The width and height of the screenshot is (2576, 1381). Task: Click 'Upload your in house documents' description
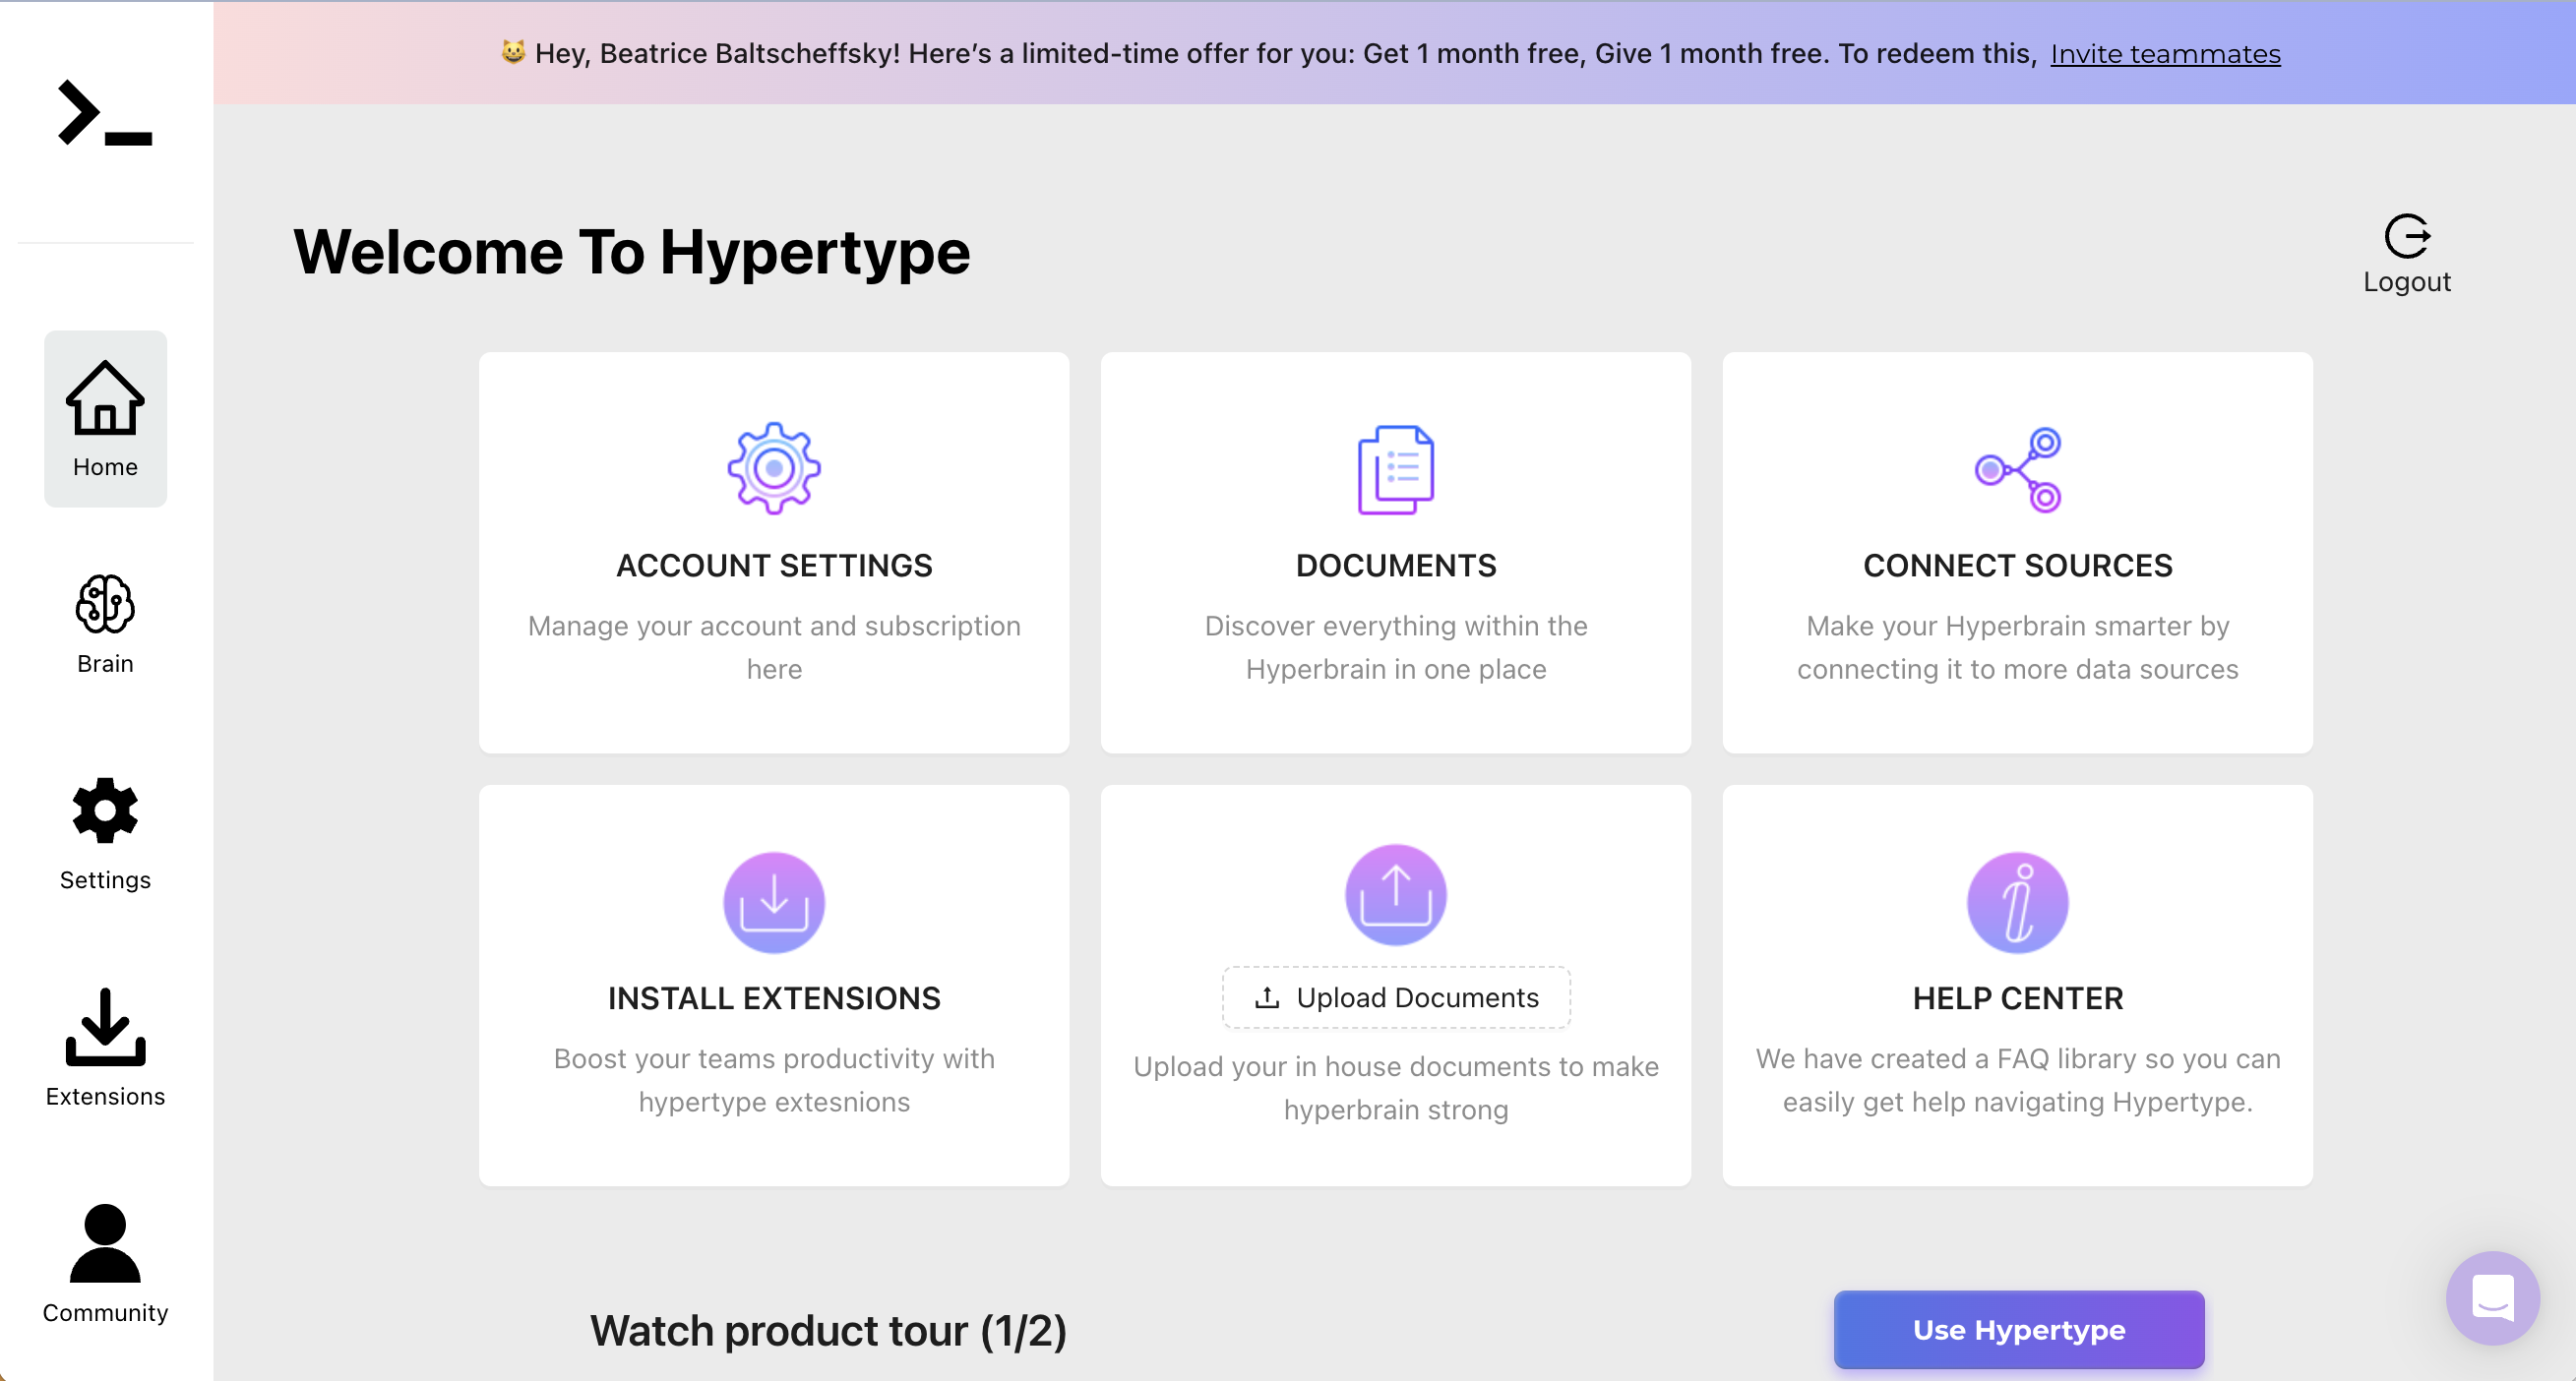coord(1396,1088)
